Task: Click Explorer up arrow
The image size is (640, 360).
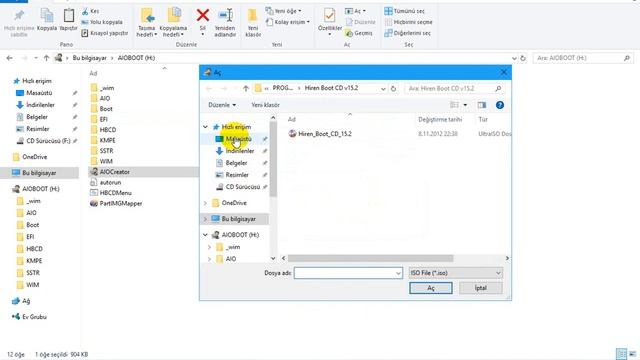Action: 46,58
